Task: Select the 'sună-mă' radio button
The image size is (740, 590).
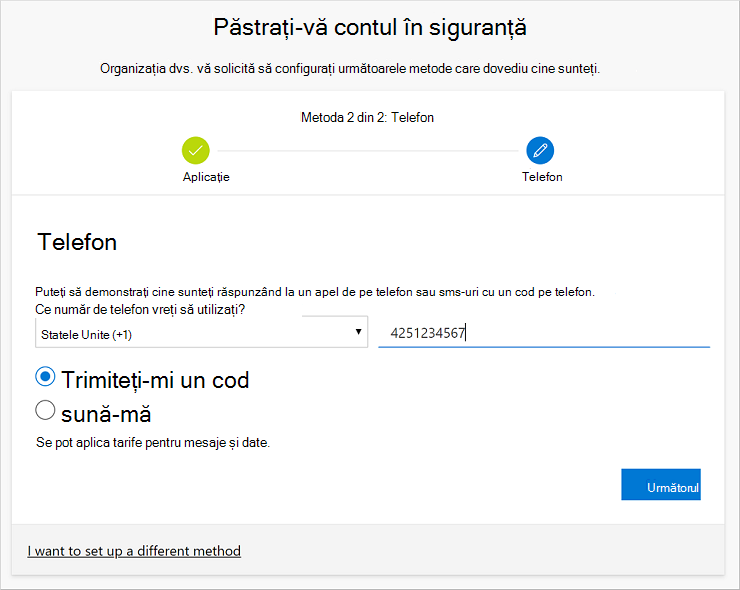Action: (45, 410)
